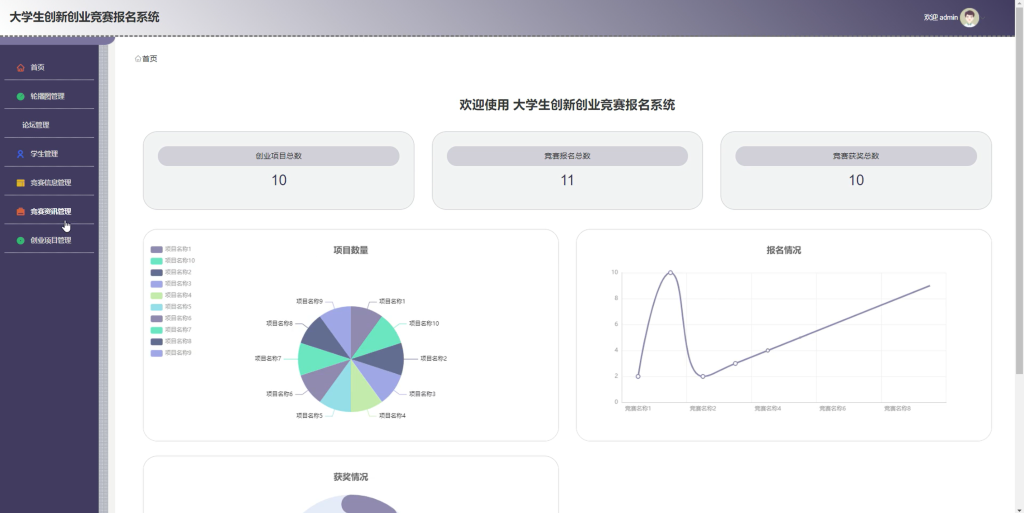This screenshot has height=513, width=1024.
Task: Click the line chart point at value 4
Action: coord(768,350)
